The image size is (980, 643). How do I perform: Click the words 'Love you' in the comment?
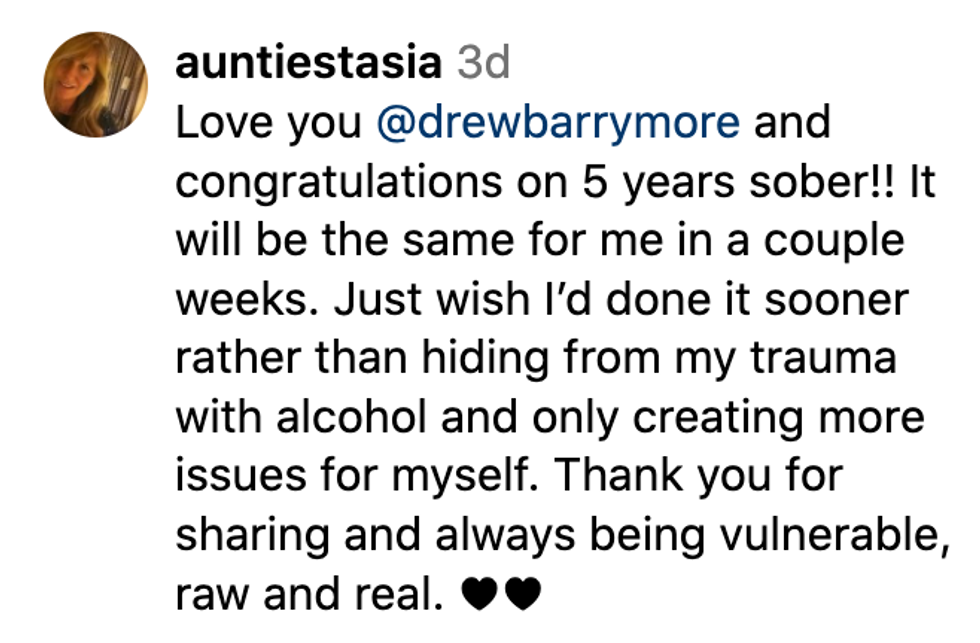click(x=268, y=123)
